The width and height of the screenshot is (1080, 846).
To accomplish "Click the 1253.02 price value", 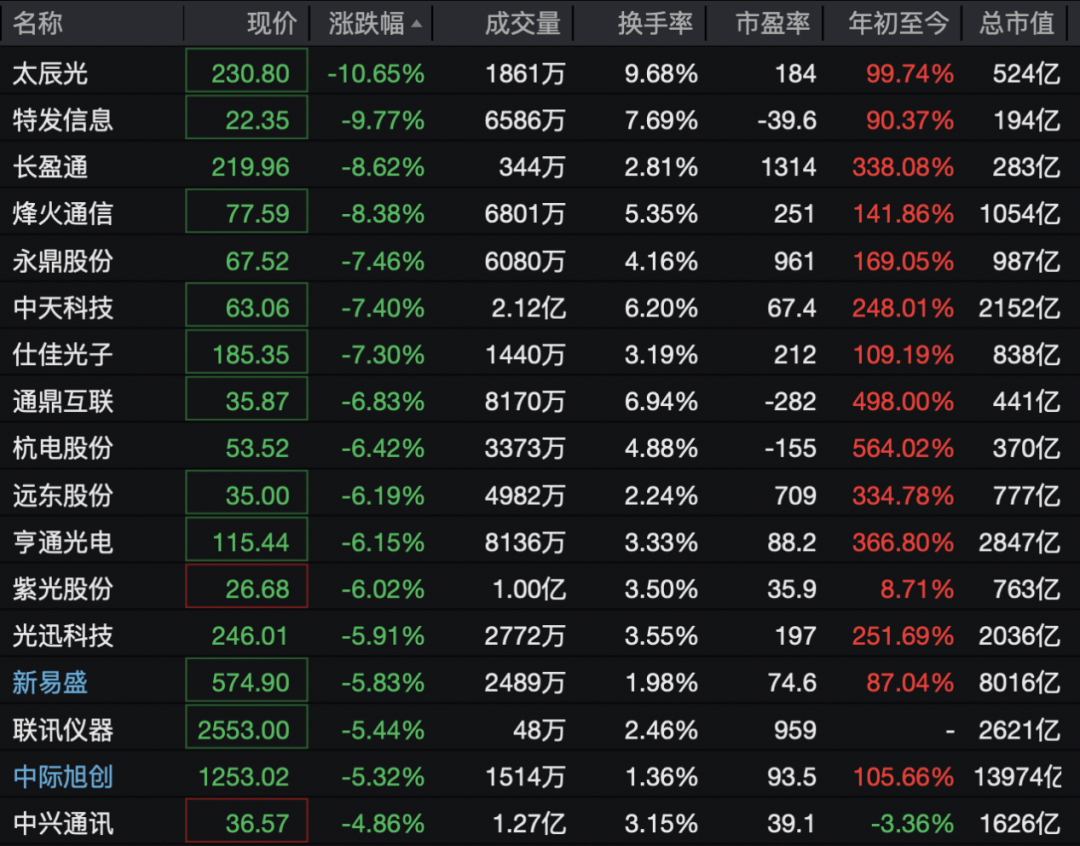I will click(244, 777).
